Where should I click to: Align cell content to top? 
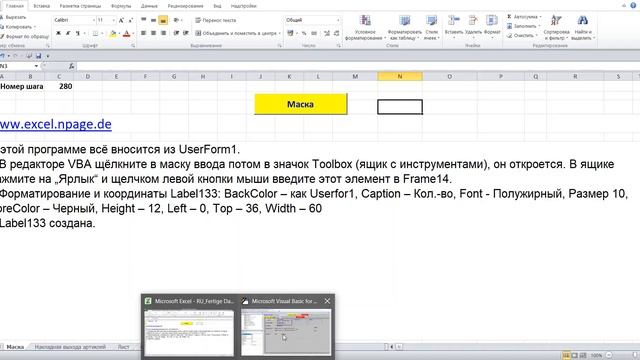point(144,20)
